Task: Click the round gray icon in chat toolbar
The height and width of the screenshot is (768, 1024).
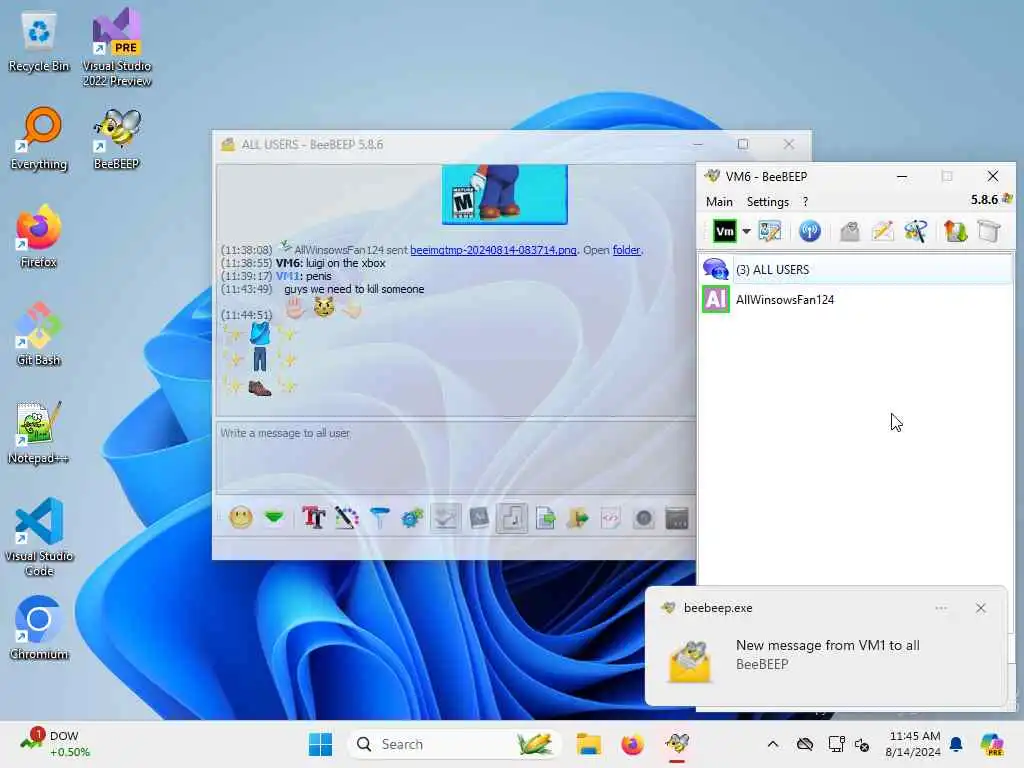Action: (644, 519)
